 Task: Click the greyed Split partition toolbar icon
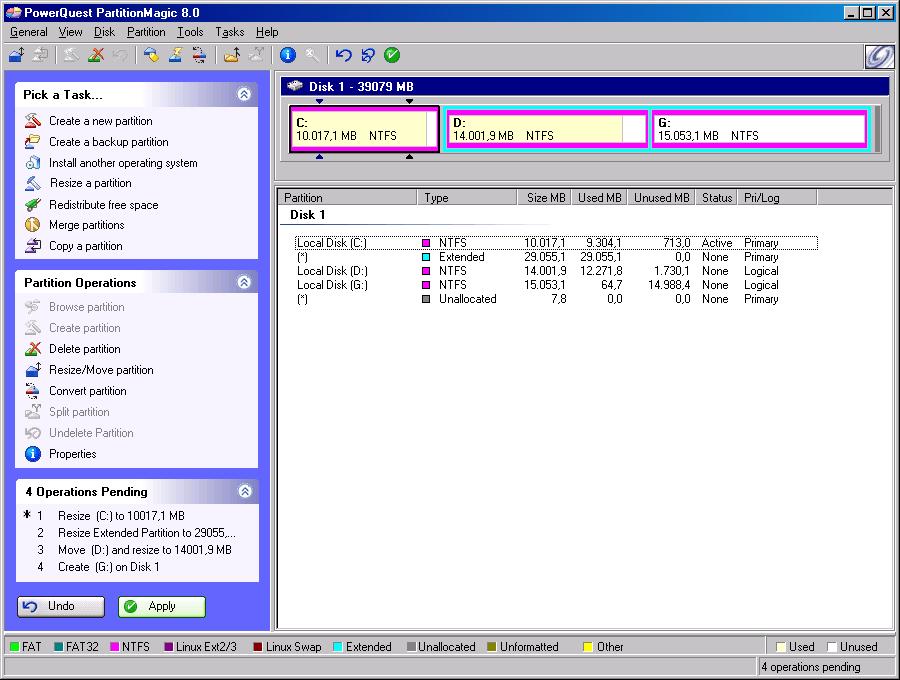(256, 55)
